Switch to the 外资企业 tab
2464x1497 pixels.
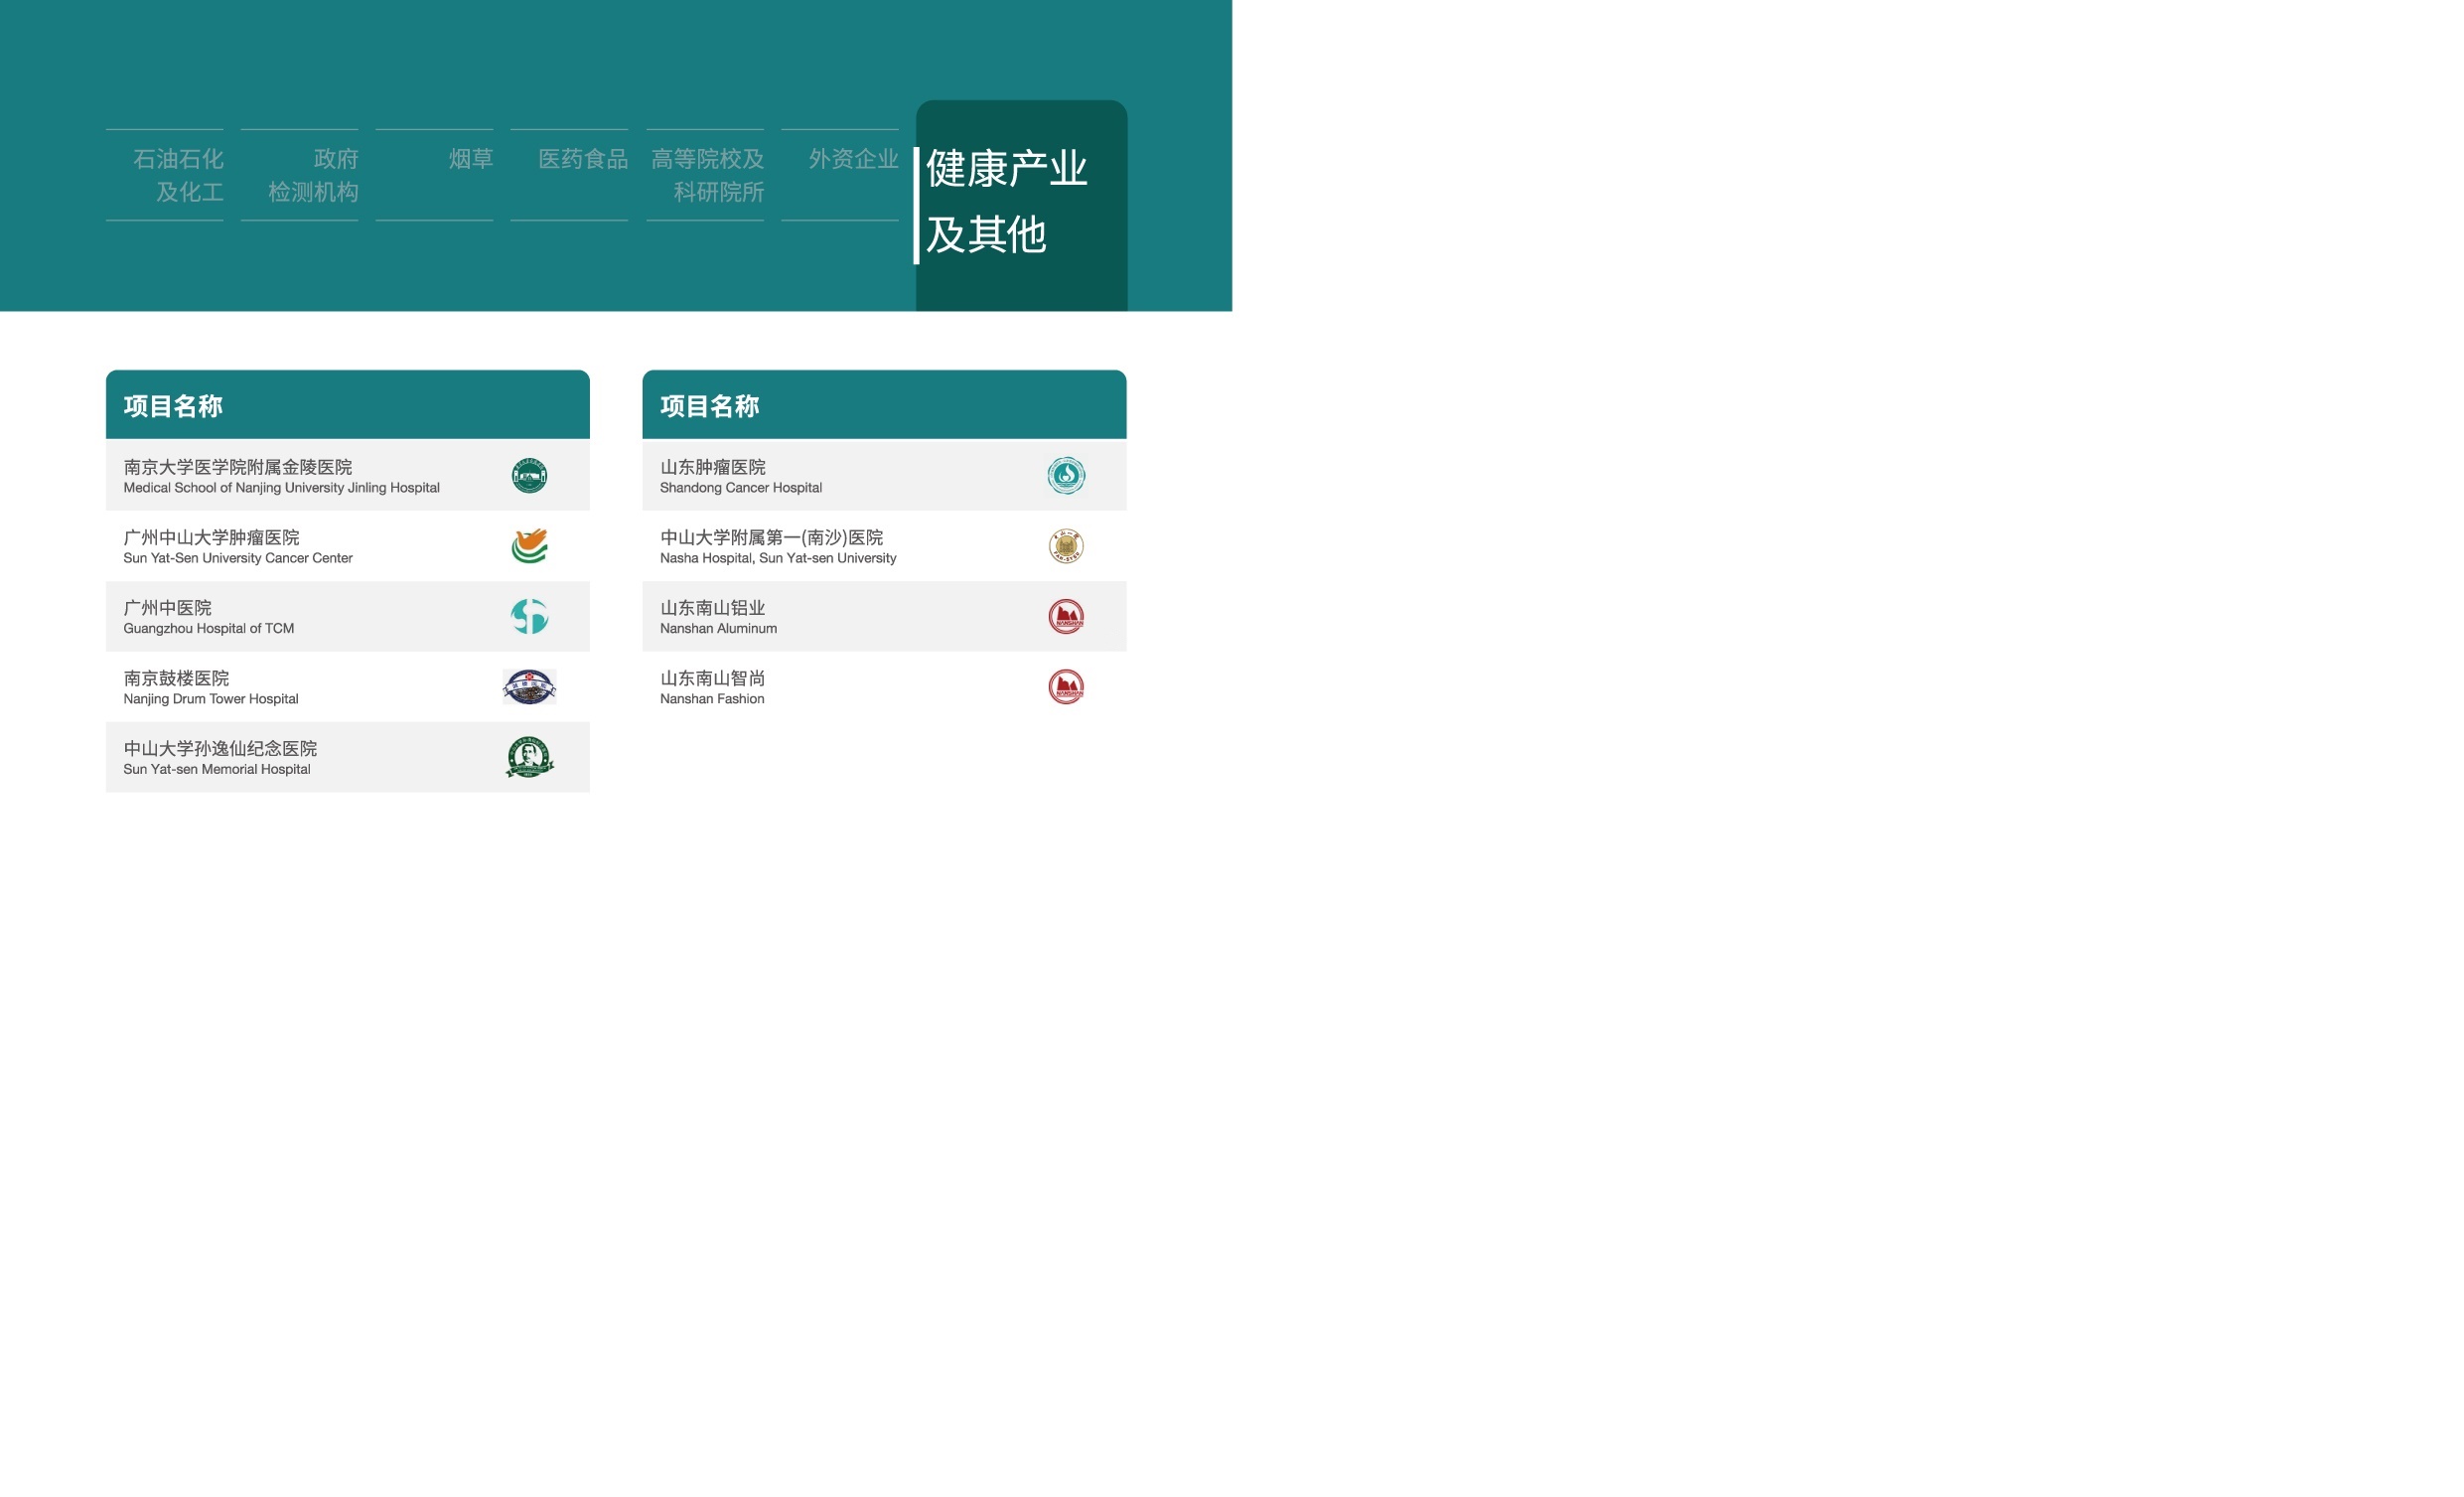pos(841,175)
